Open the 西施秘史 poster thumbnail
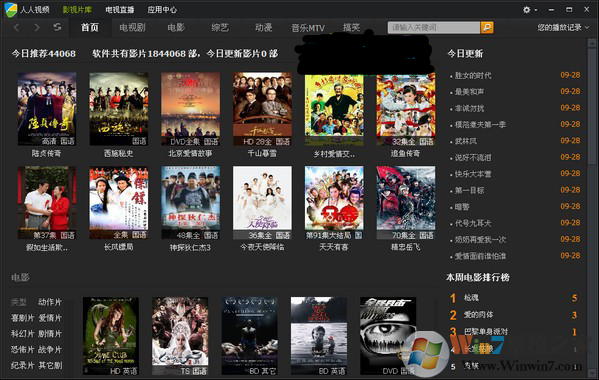599x380 pixels. pos(118,109)
